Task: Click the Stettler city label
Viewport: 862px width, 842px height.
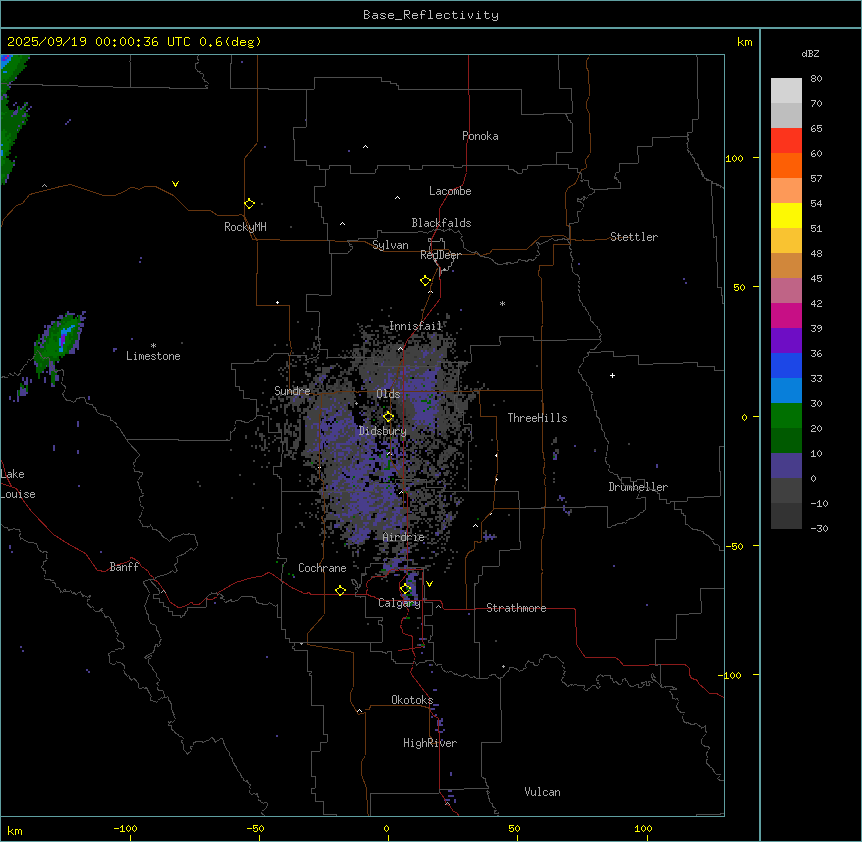Action: (634, 237)
